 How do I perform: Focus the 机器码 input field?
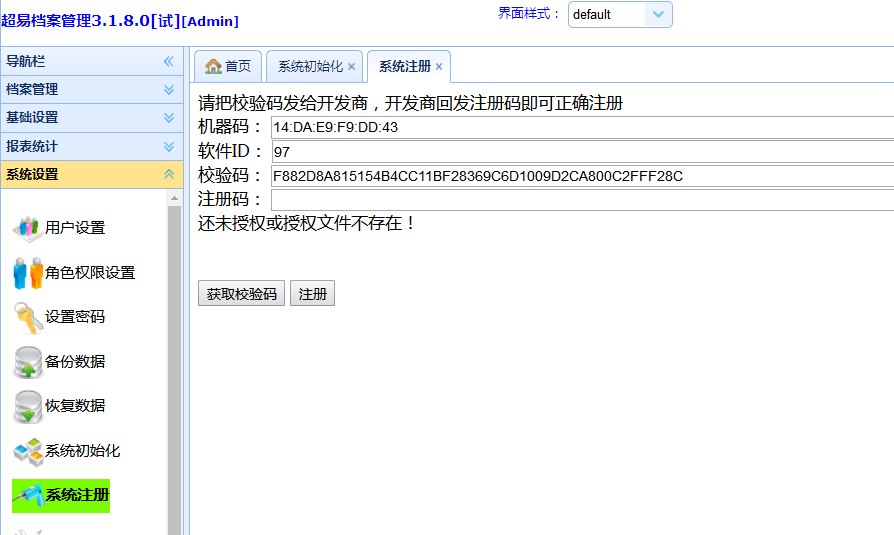click(582, 127)
